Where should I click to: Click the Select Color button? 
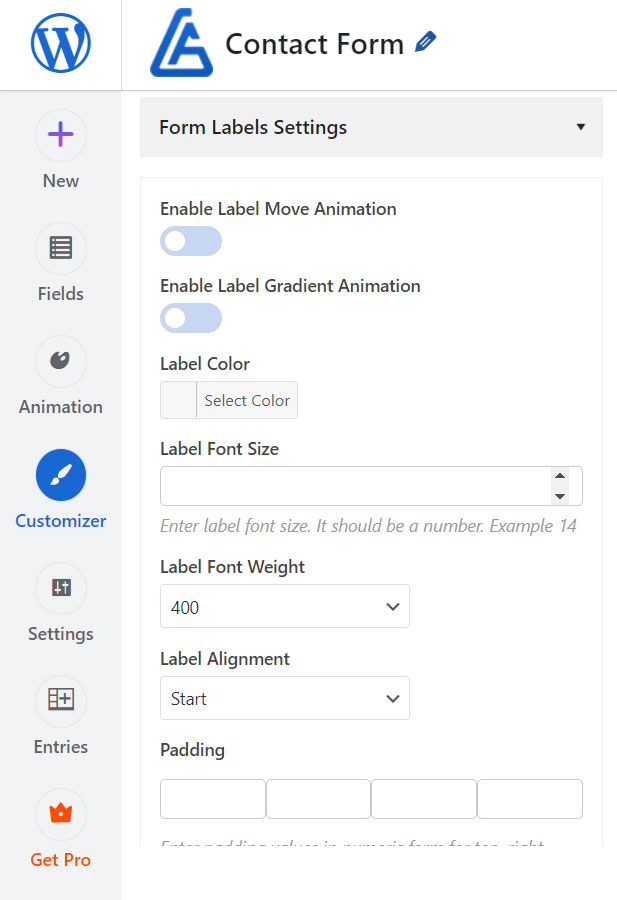247,400
